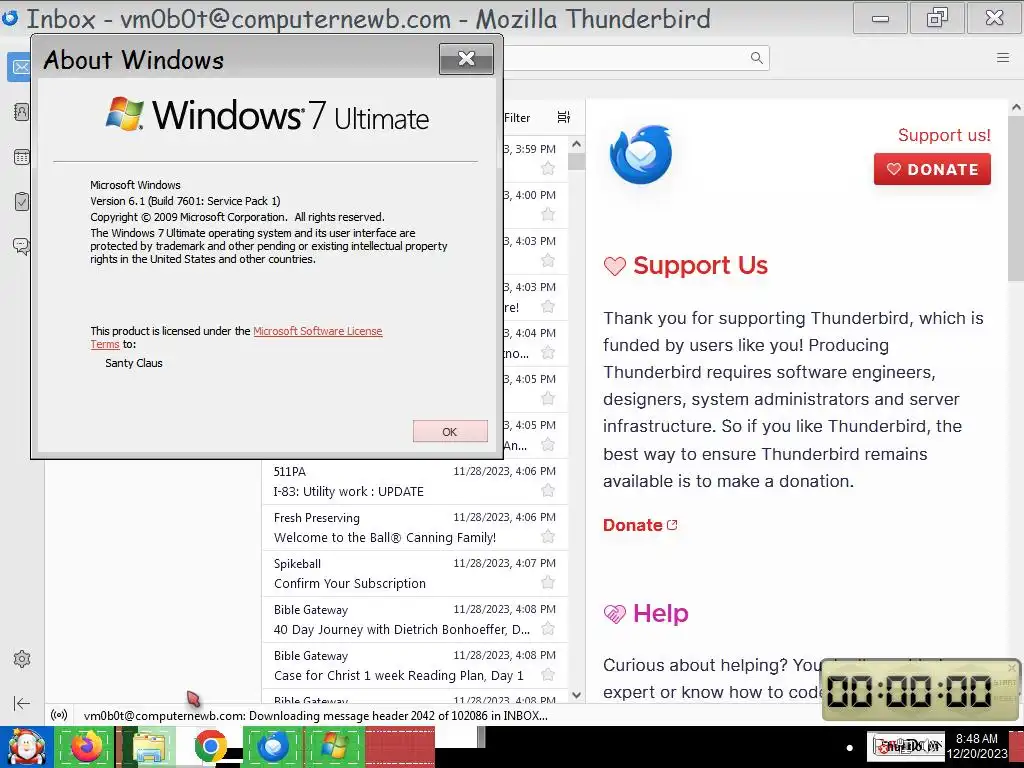
Task: Star the Case for Christ message
Action: click(548, 674)
